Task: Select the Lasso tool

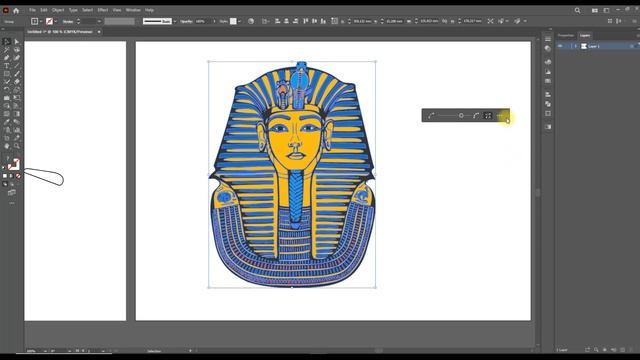Action: (x=17, y=50)
